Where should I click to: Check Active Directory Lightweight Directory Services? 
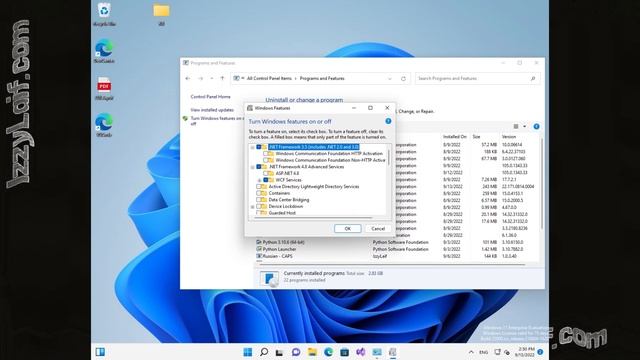(x=259, y=187)
